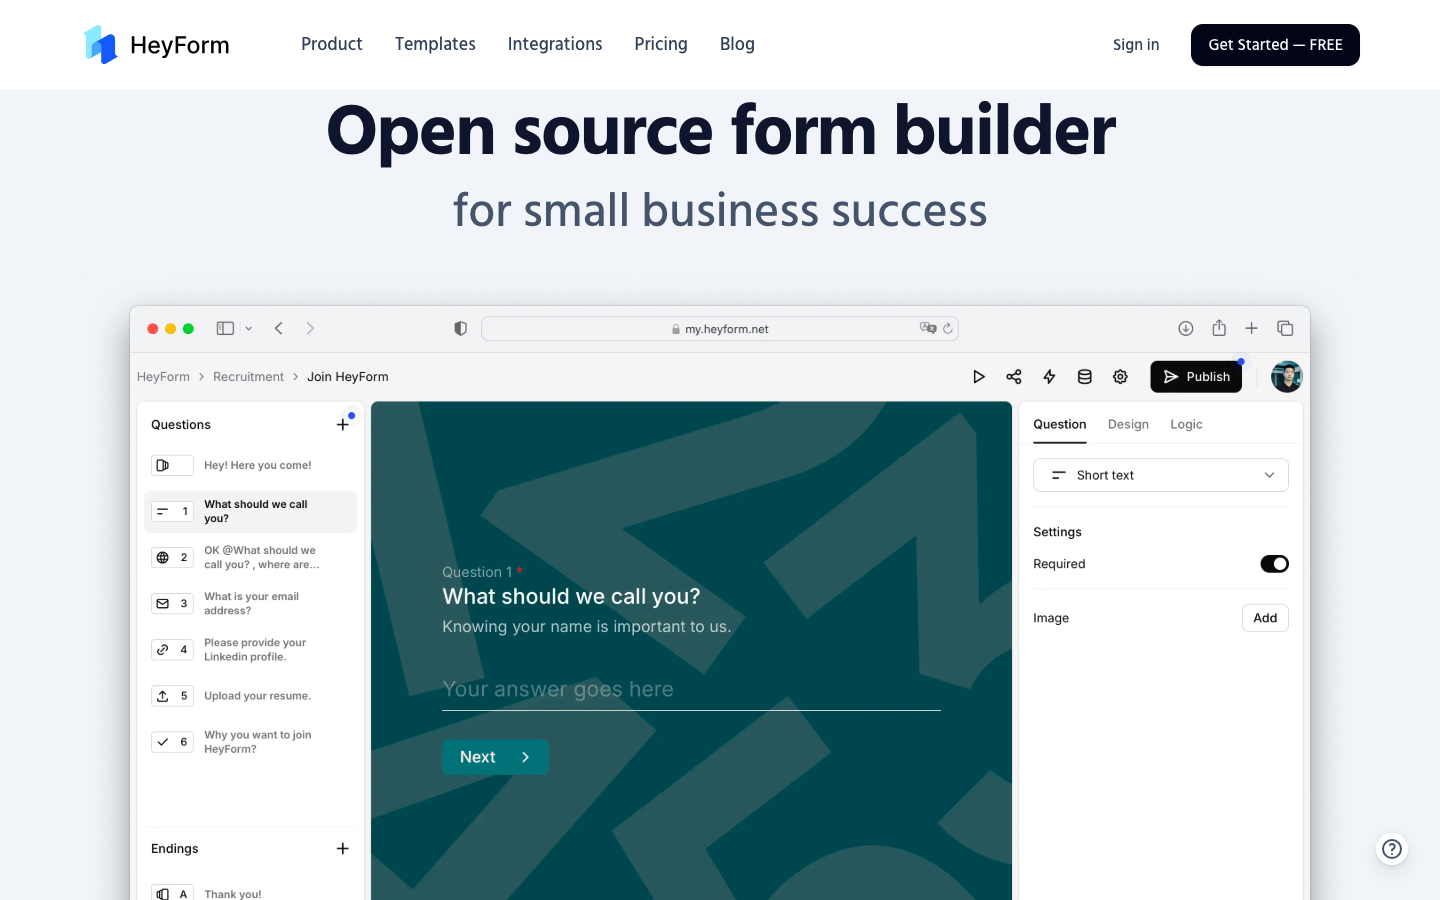Click the HeyForm breadcrumb
Viewport: 1440px width, 900px height.
click(163, 377)
